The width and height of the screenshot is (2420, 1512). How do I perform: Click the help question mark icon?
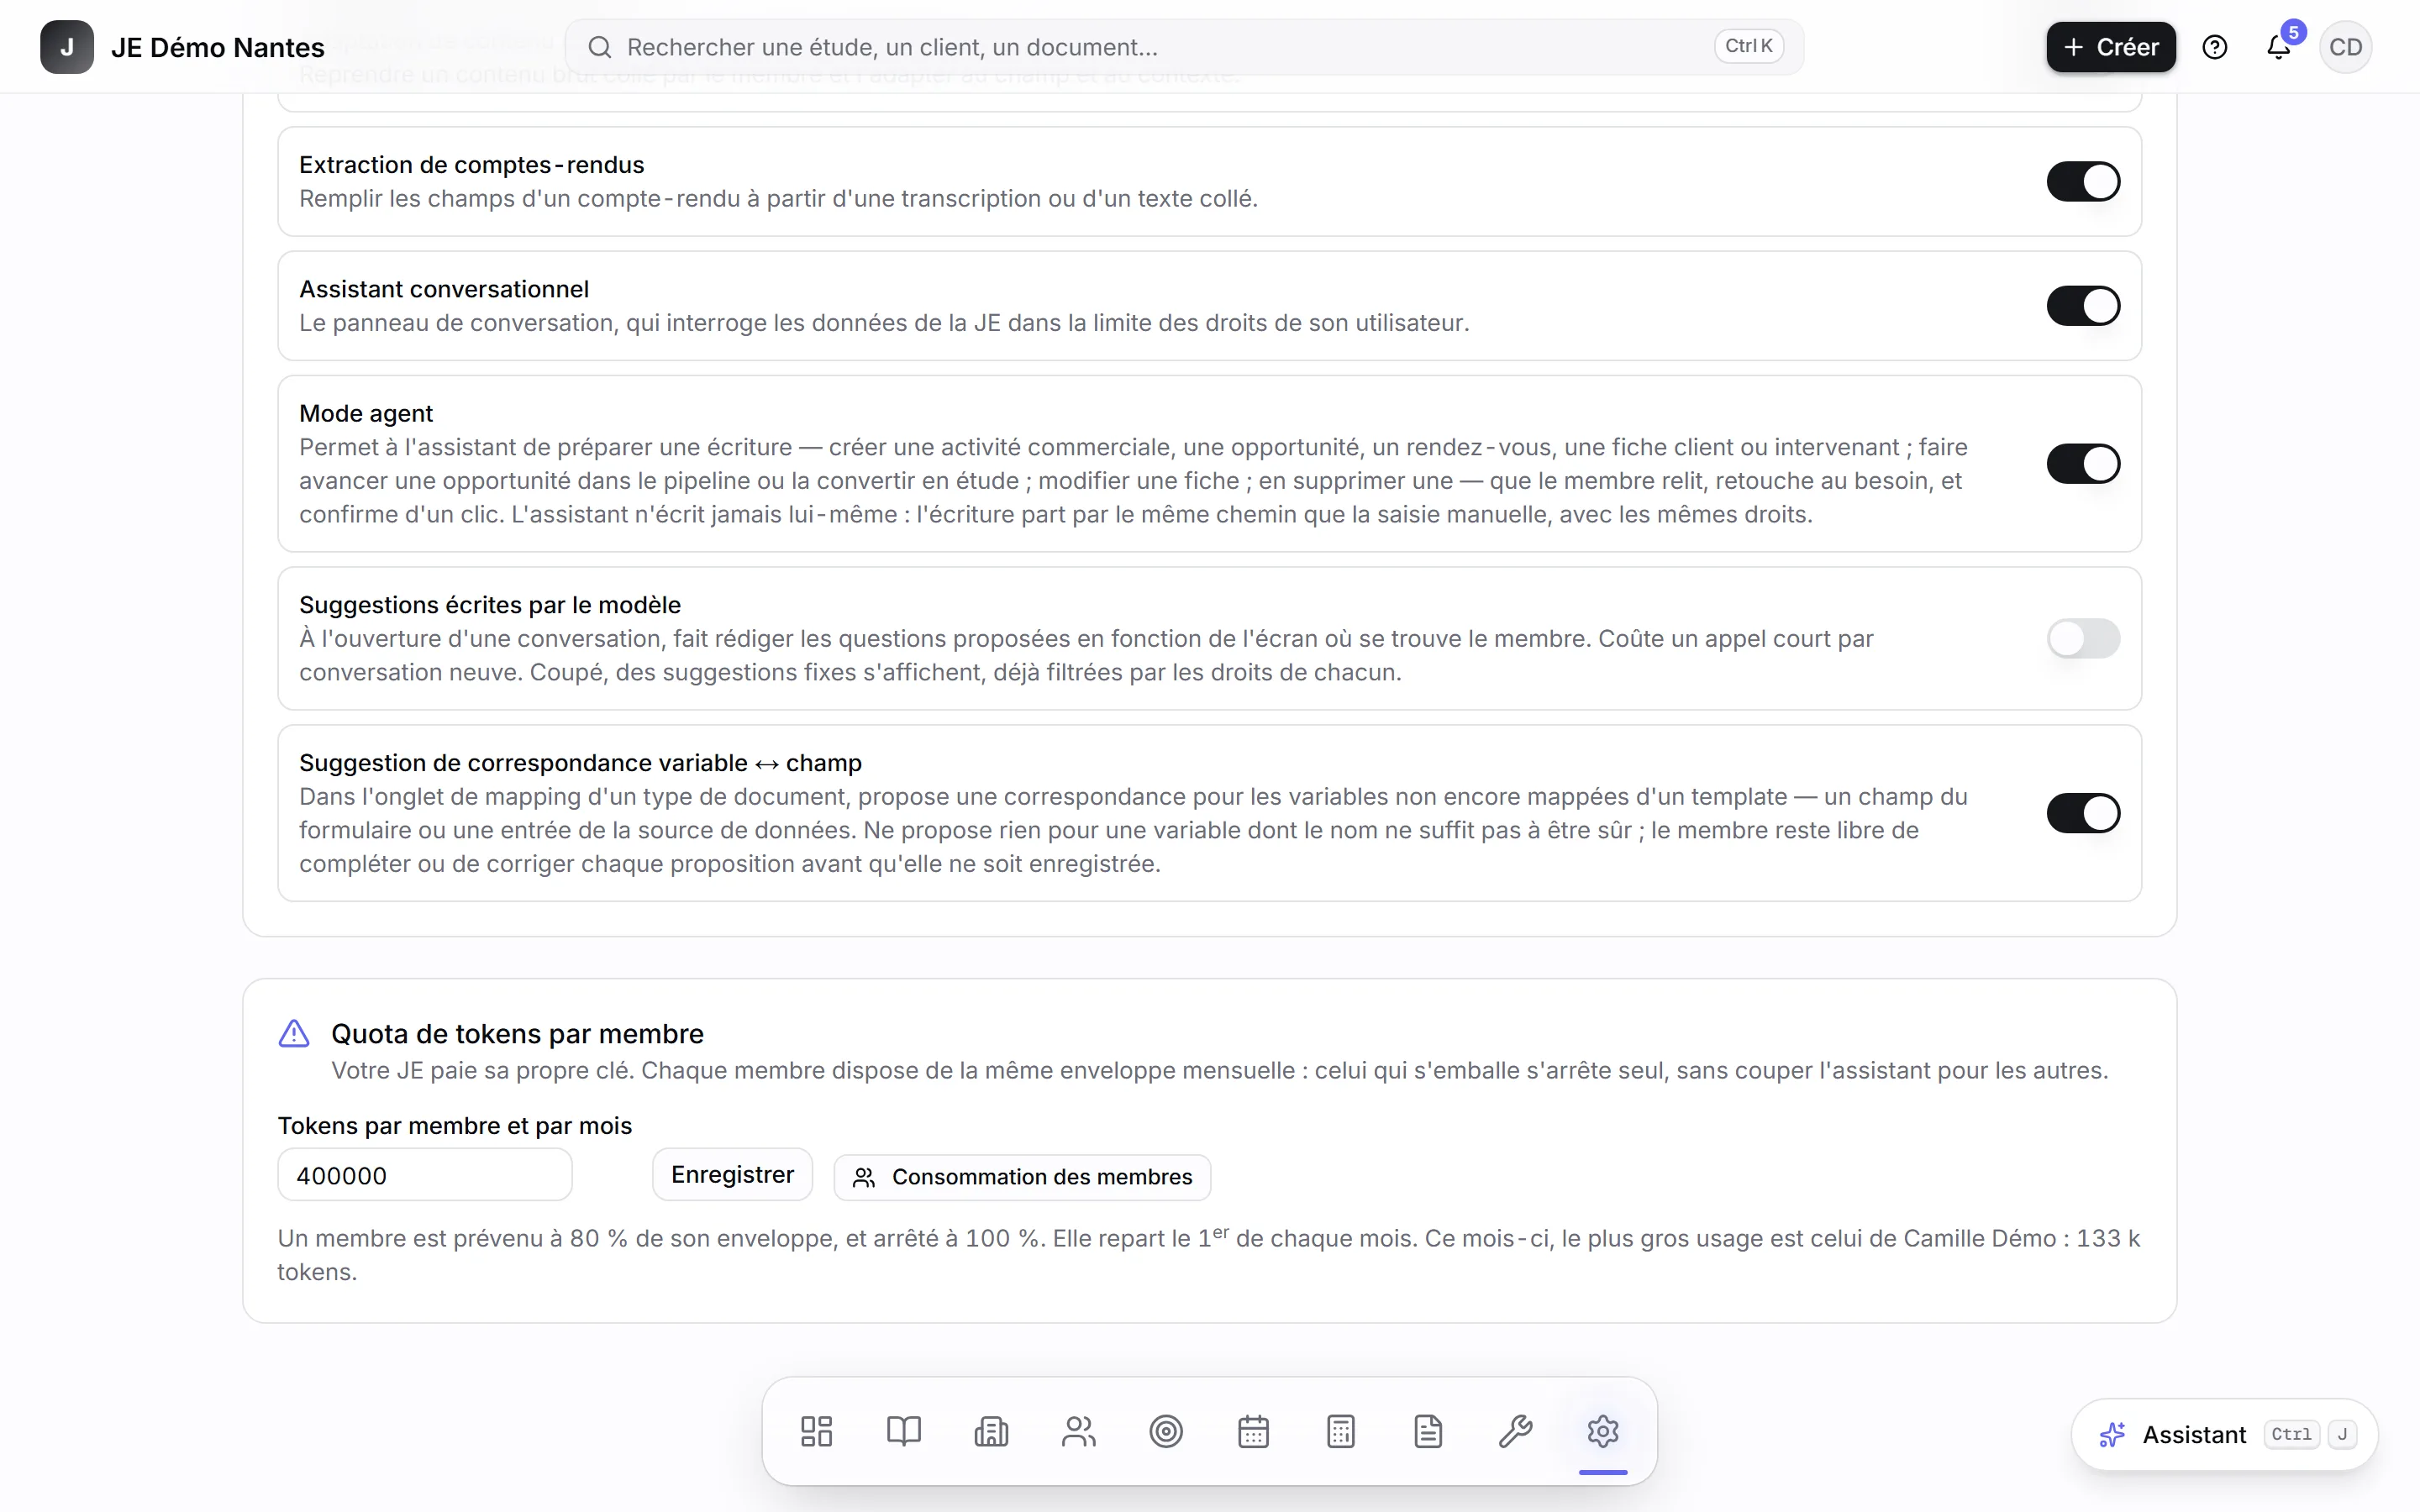2215,47
